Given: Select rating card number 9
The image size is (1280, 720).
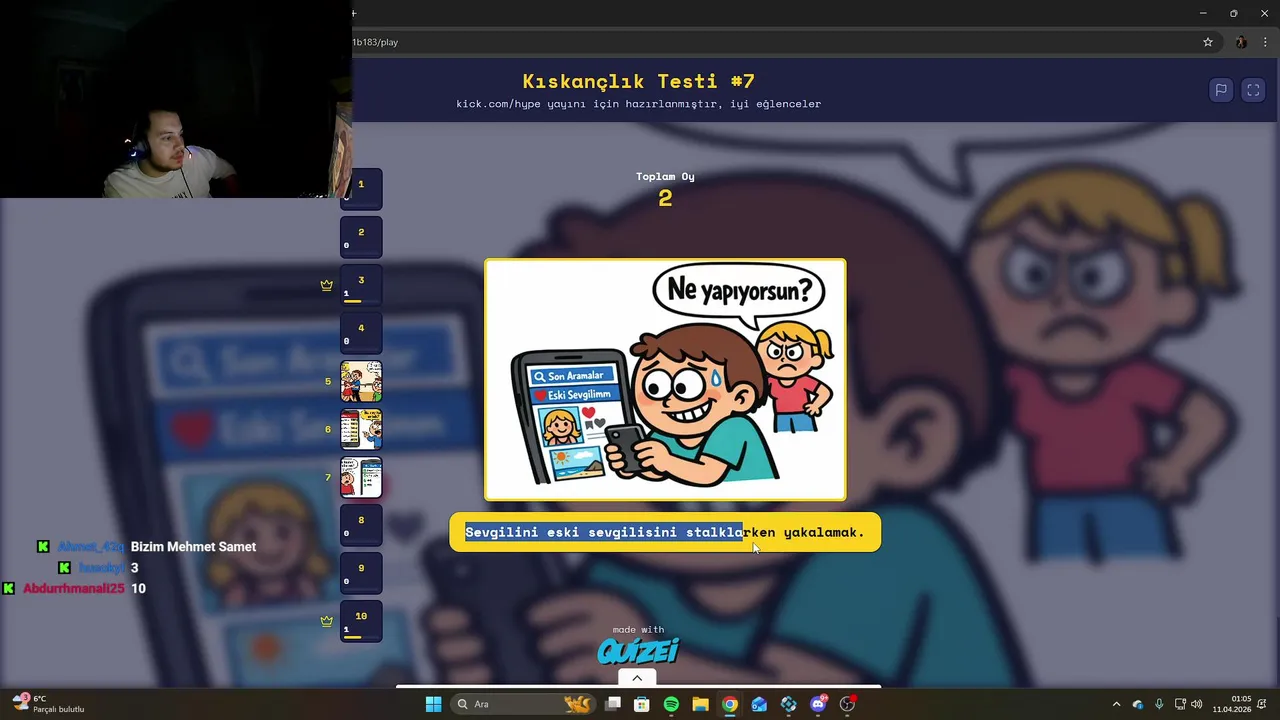Looking at the screenshot, I should tap(361, 573).
